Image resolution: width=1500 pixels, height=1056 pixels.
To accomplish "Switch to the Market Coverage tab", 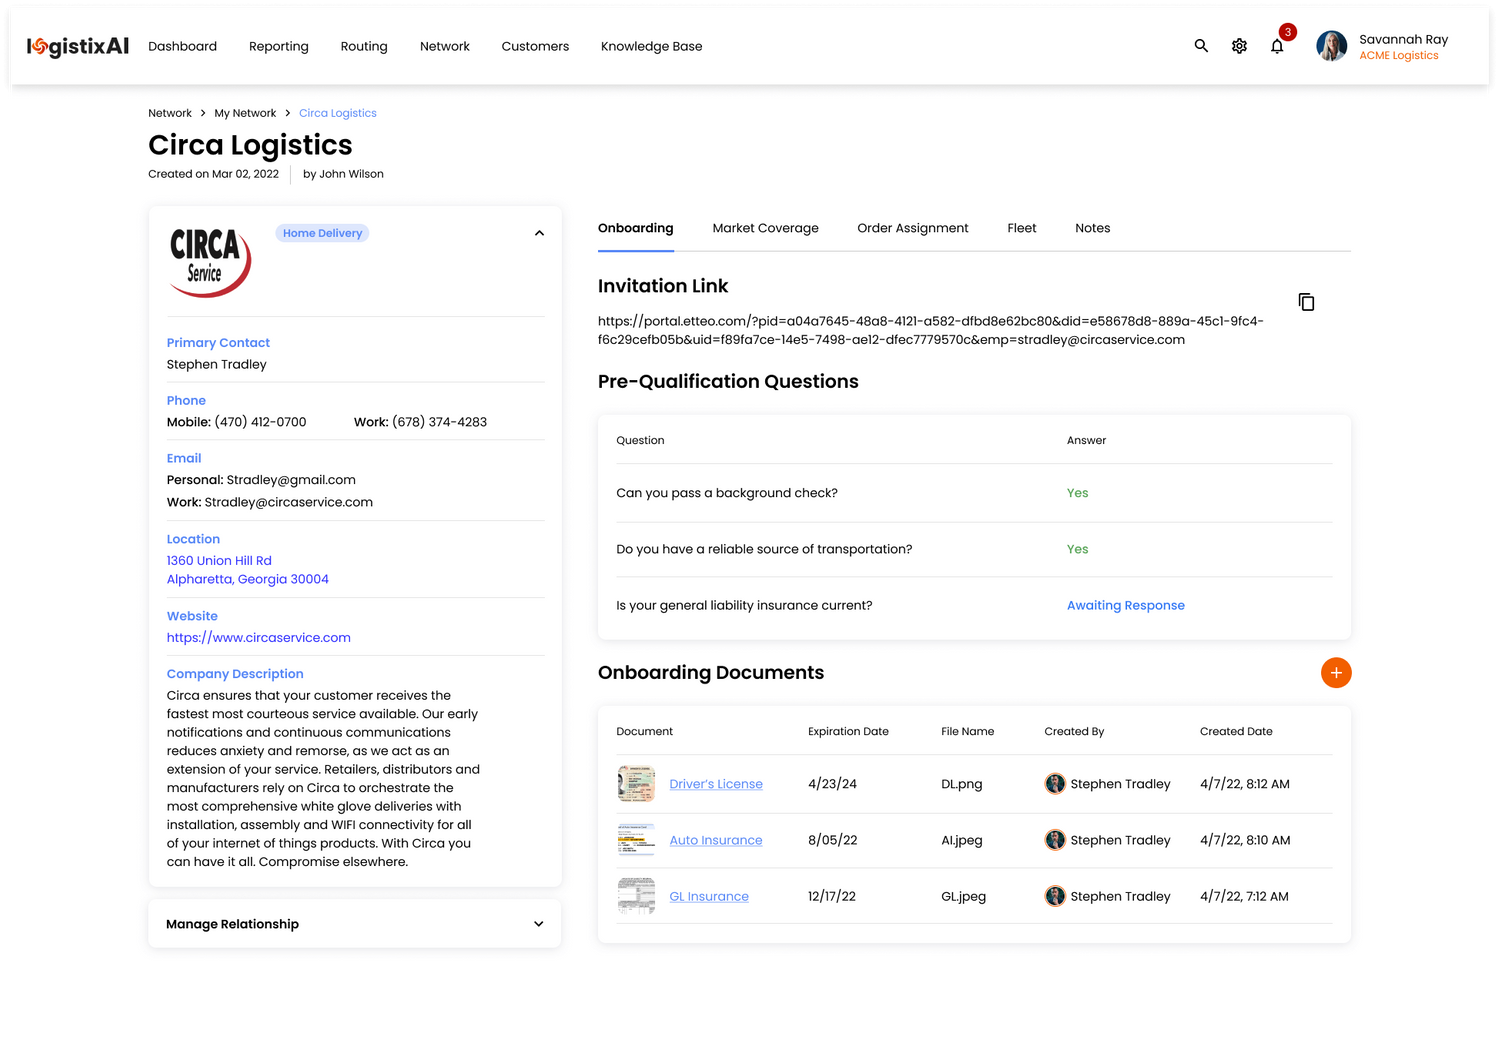I will [765, 228].
